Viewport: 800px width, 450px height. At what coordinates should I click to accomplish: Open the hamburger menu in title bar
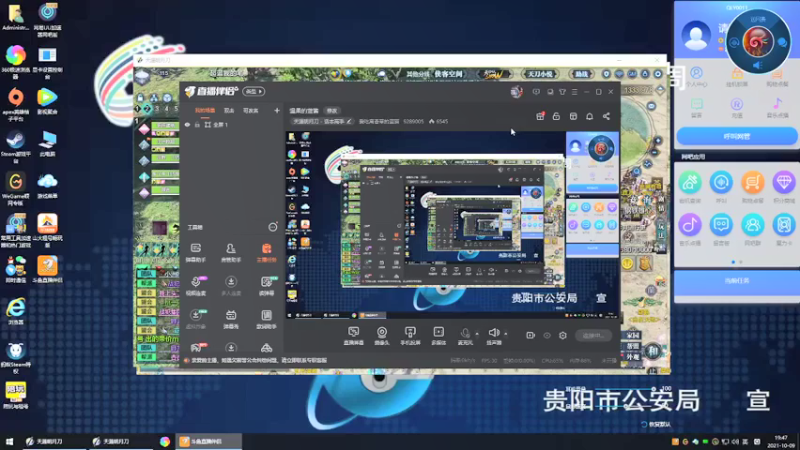tap(574, 92)
